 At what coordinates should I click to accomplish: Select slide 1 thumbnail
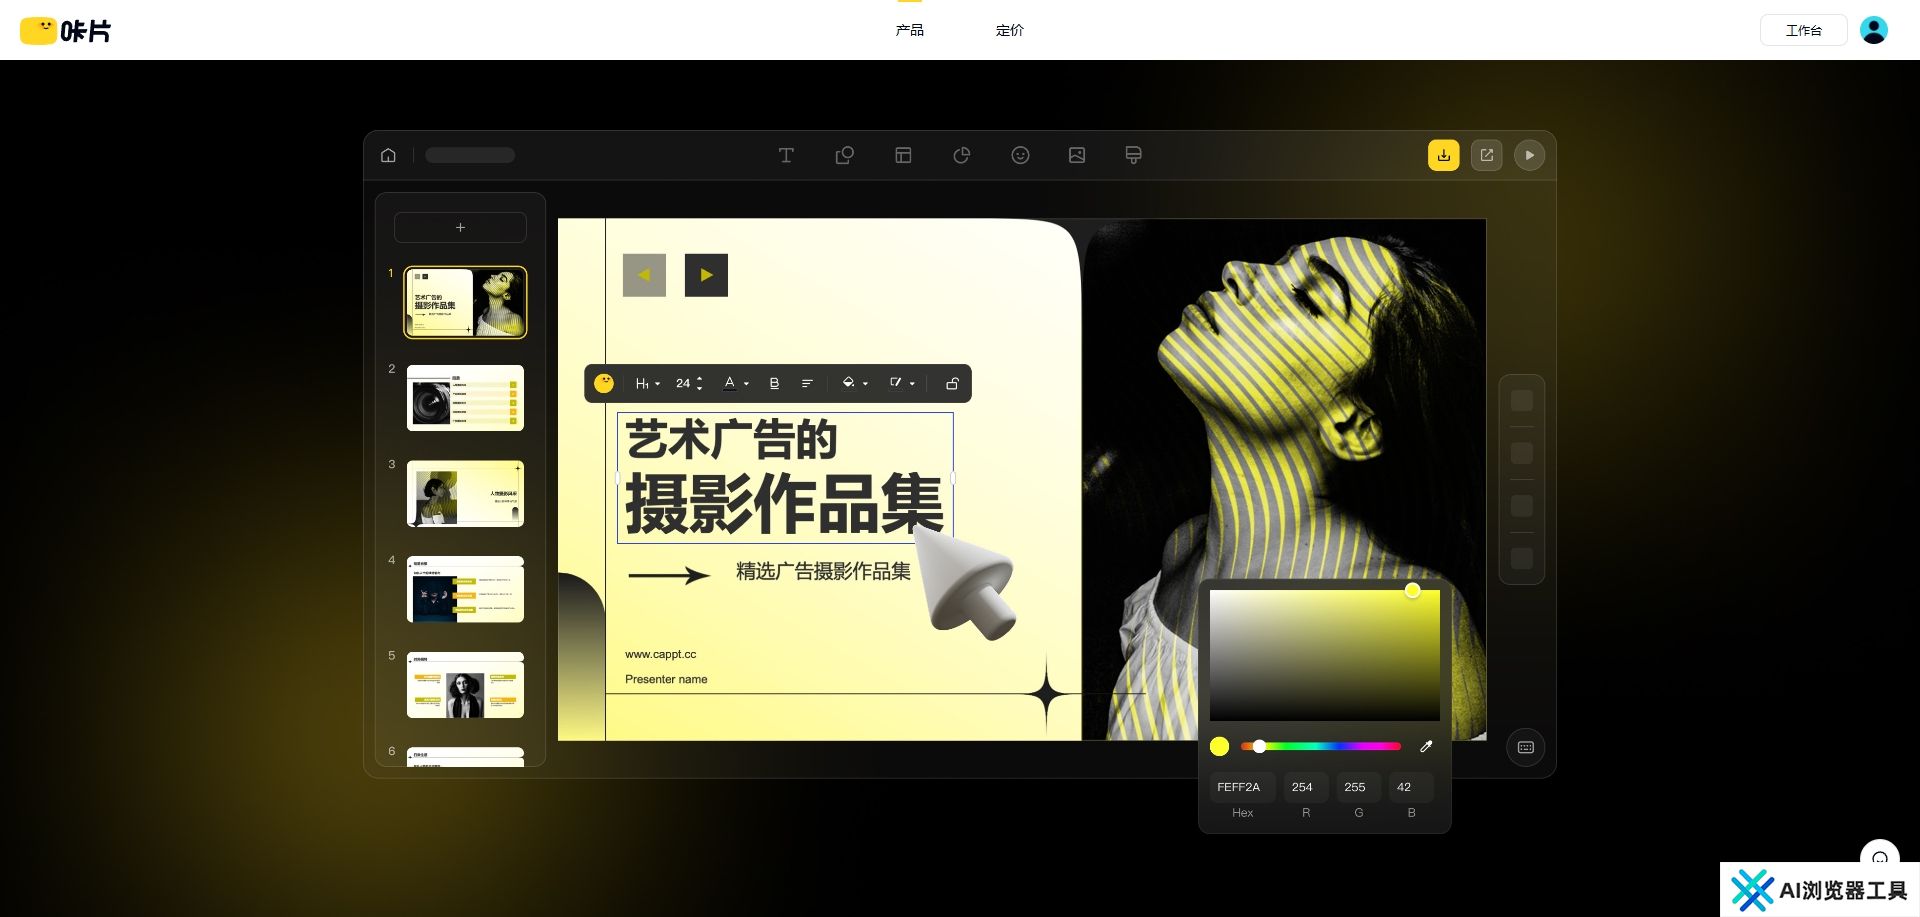click(465, 302)
